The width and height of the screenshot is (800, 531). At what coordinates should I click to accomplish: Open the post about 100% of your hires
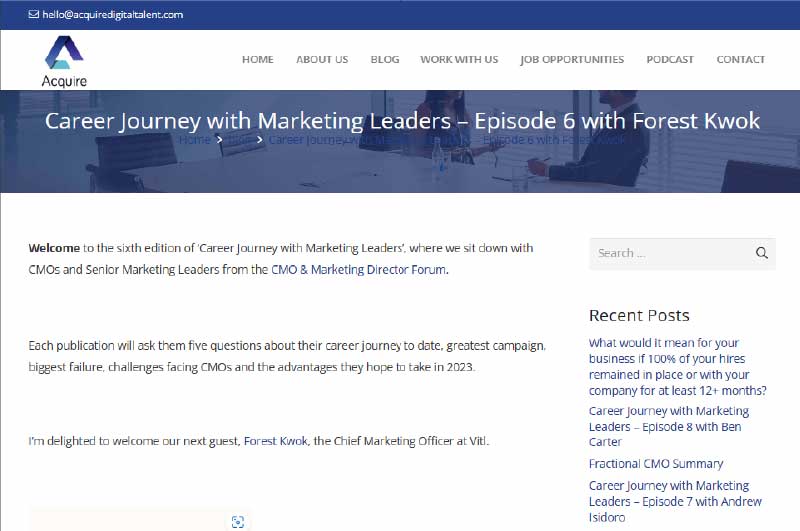678,366
